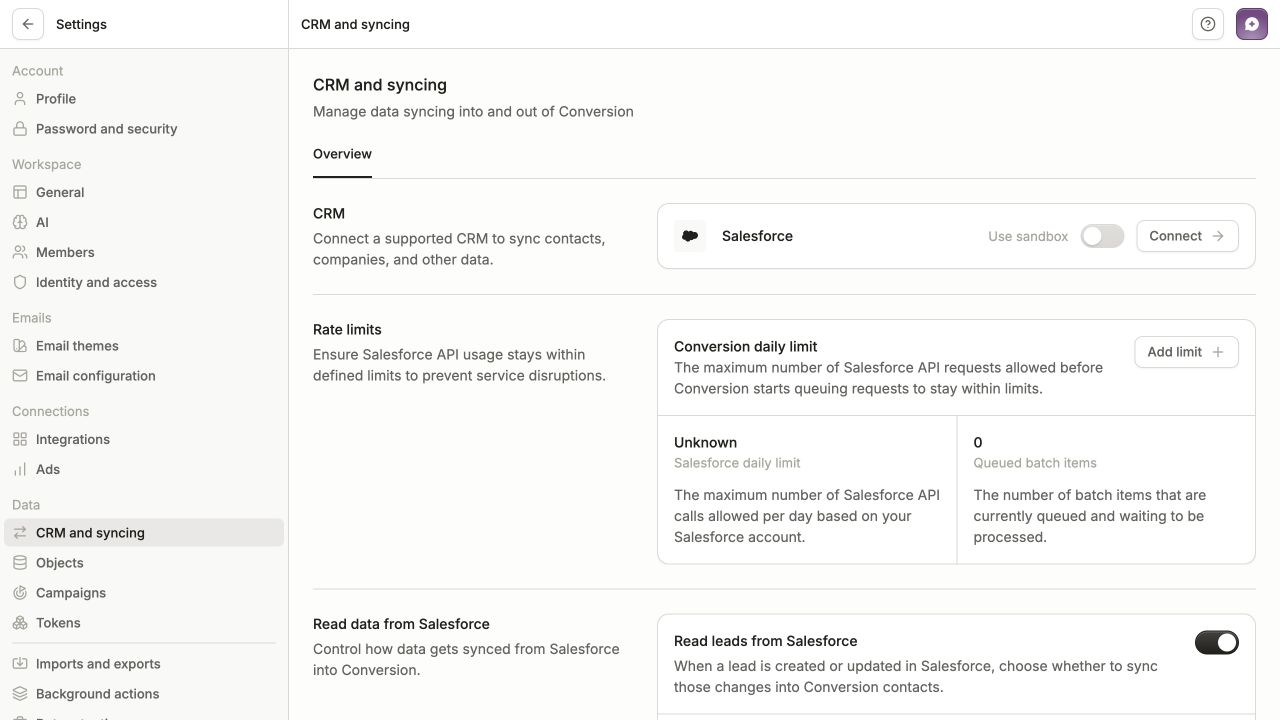
Task: Open the Ads settings page
Action: click(x=144, y=469)
